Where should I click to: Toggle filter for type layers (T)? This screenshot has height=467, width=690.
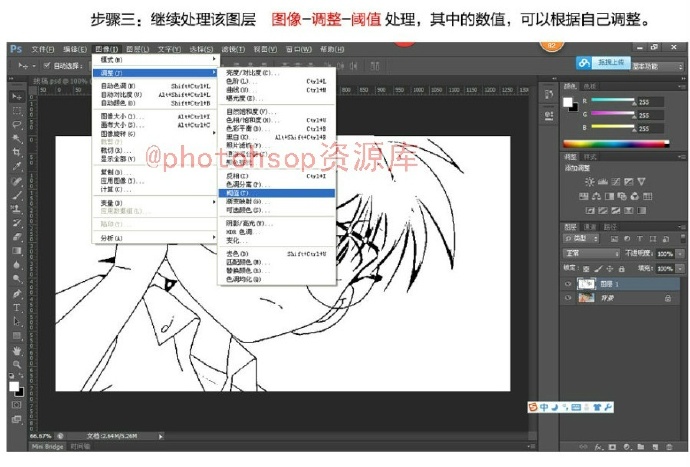640,239
